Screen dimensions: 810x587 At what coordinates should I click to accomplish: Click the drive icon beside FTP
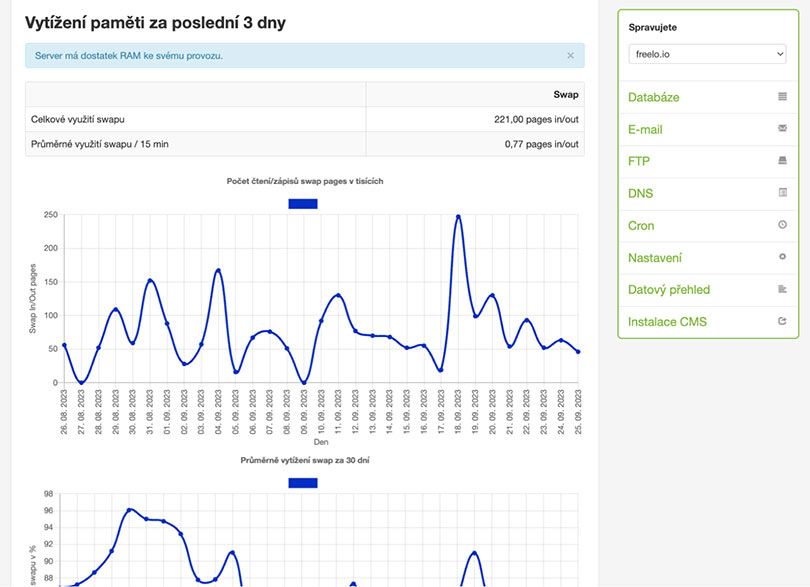782,161
